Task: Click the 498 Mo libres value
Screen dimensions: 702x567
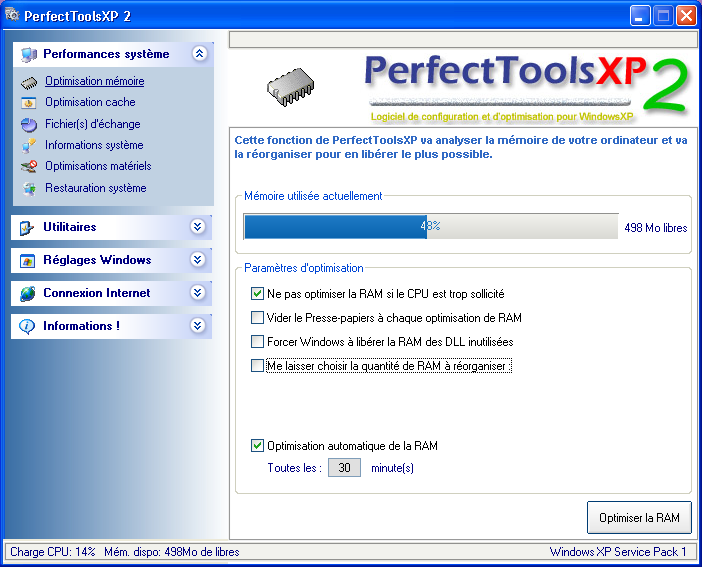Action: click(655, 228)
